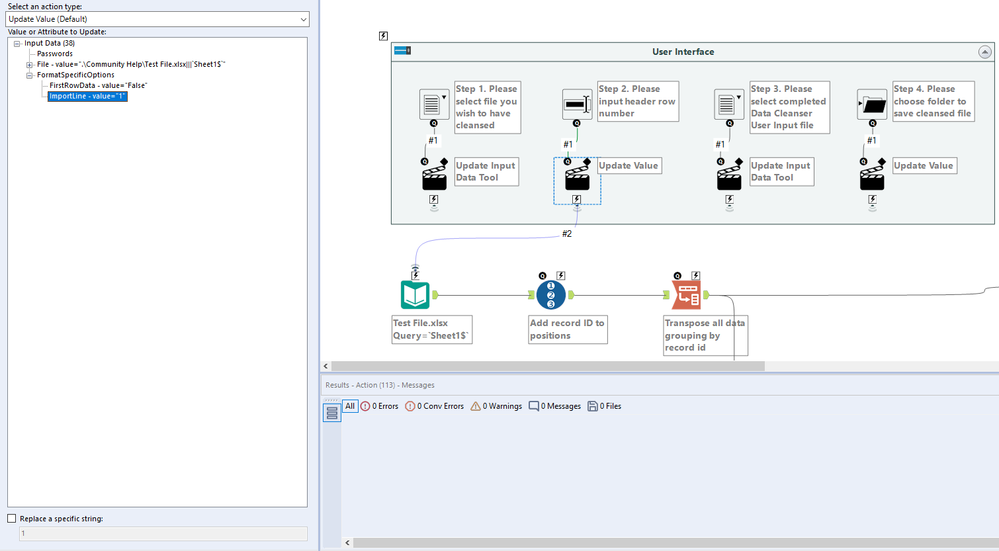Image resolution: width=999 pixels, height=551 pixels.
Task: Select the Step 4 Folder Browse tool
Action: point(872,104)
